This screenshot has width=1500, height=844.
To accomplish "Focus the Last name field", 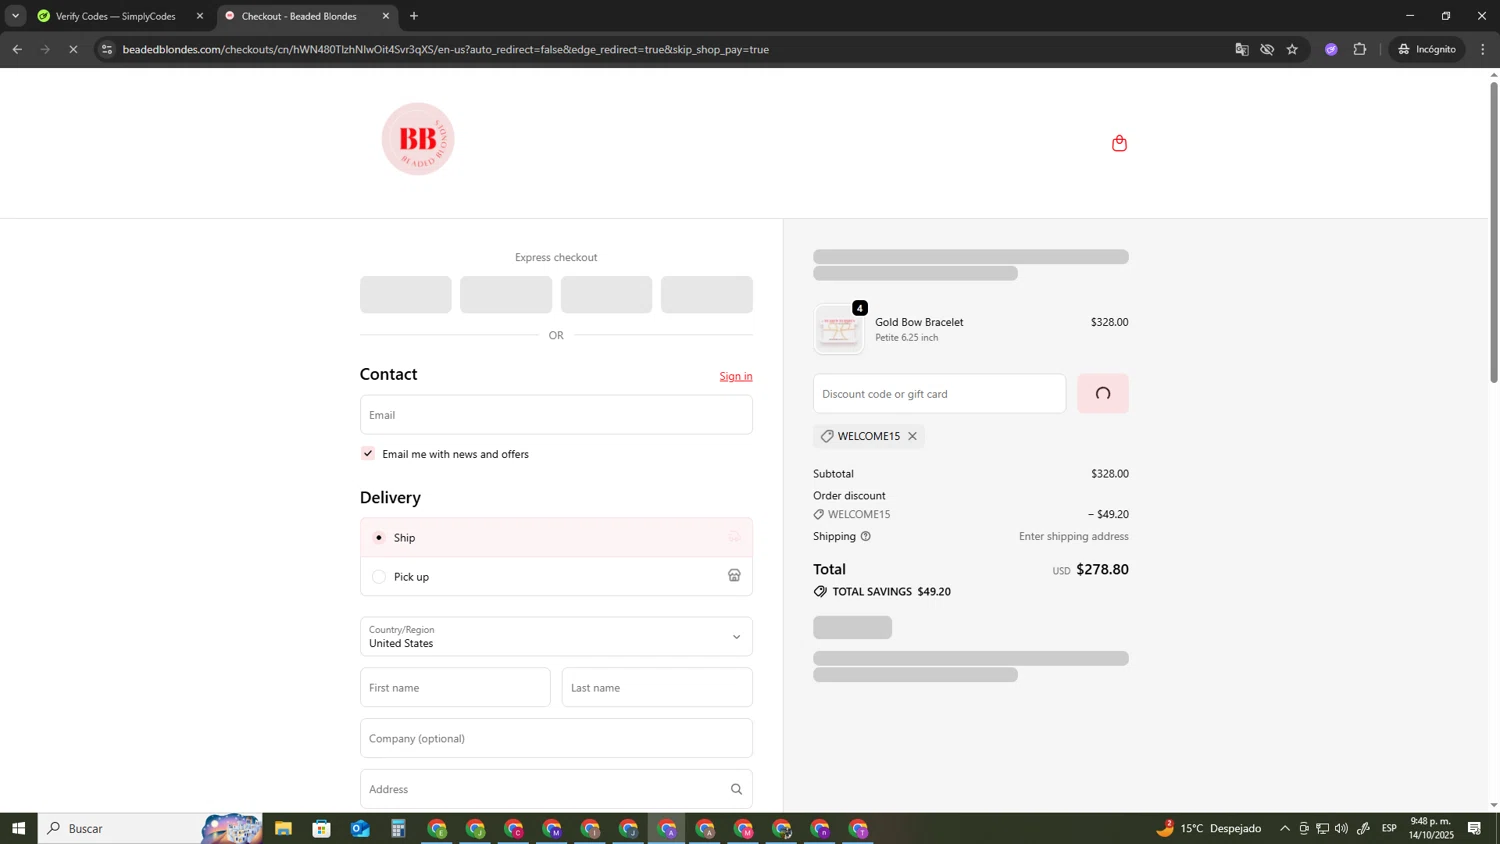I will pyautogui.click(x=657, y=688).
